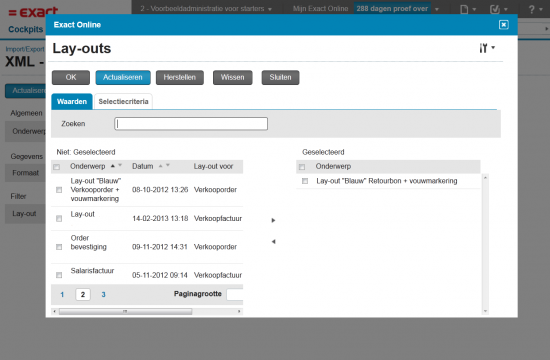
Task: Click Lay-out "Blauw" Retourbon + vouwmarkering text
Action: [x=387, y=181]
